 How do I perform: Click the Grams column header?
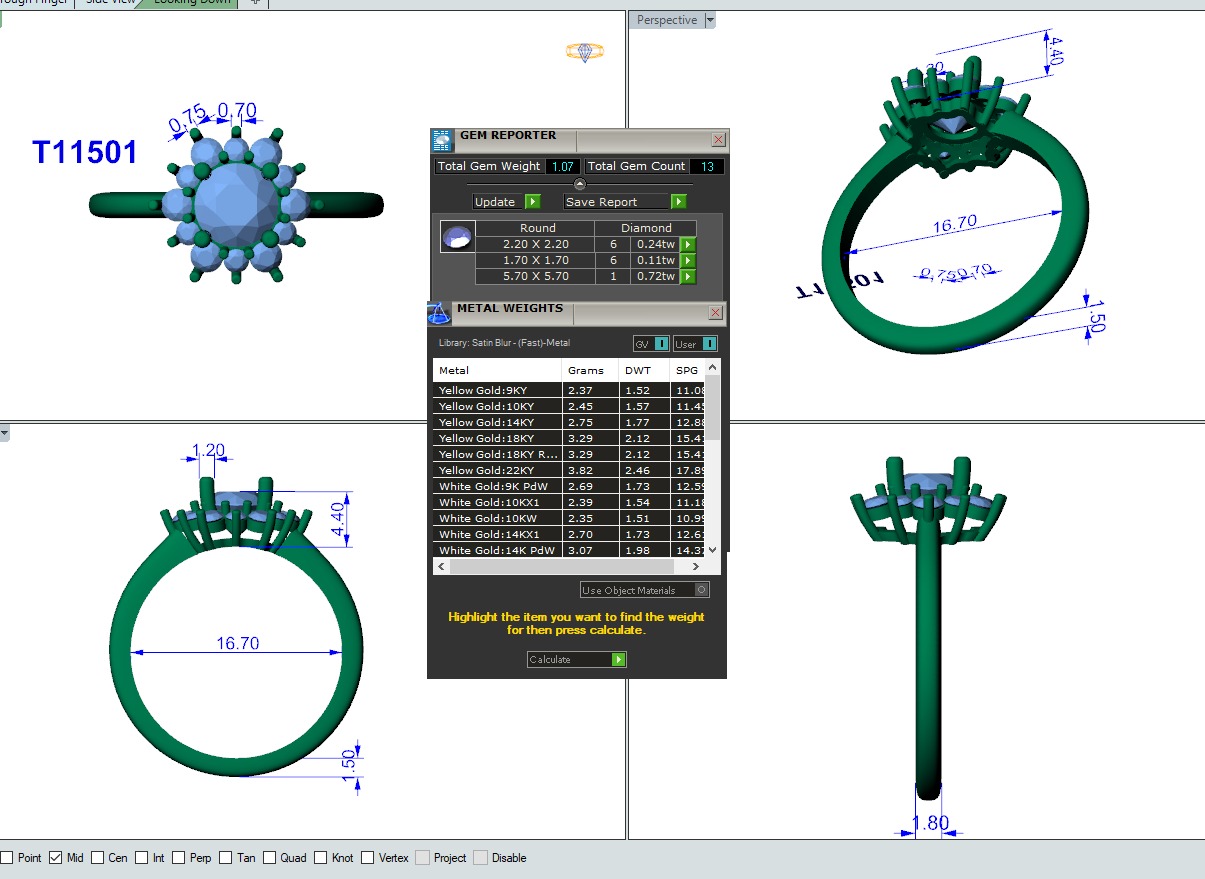[x=590, y=370]
